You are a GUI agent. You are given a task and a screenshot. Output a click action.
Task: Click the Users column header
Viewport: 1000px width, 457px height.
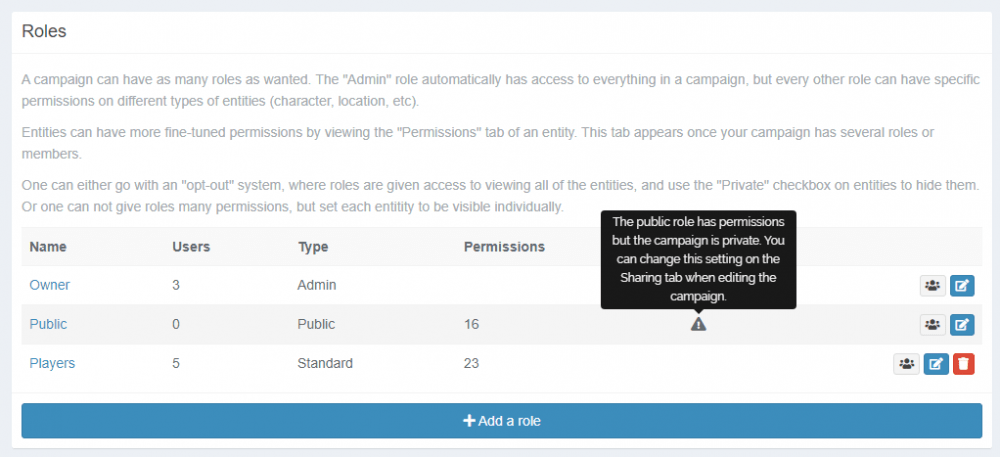pos(191,247)
